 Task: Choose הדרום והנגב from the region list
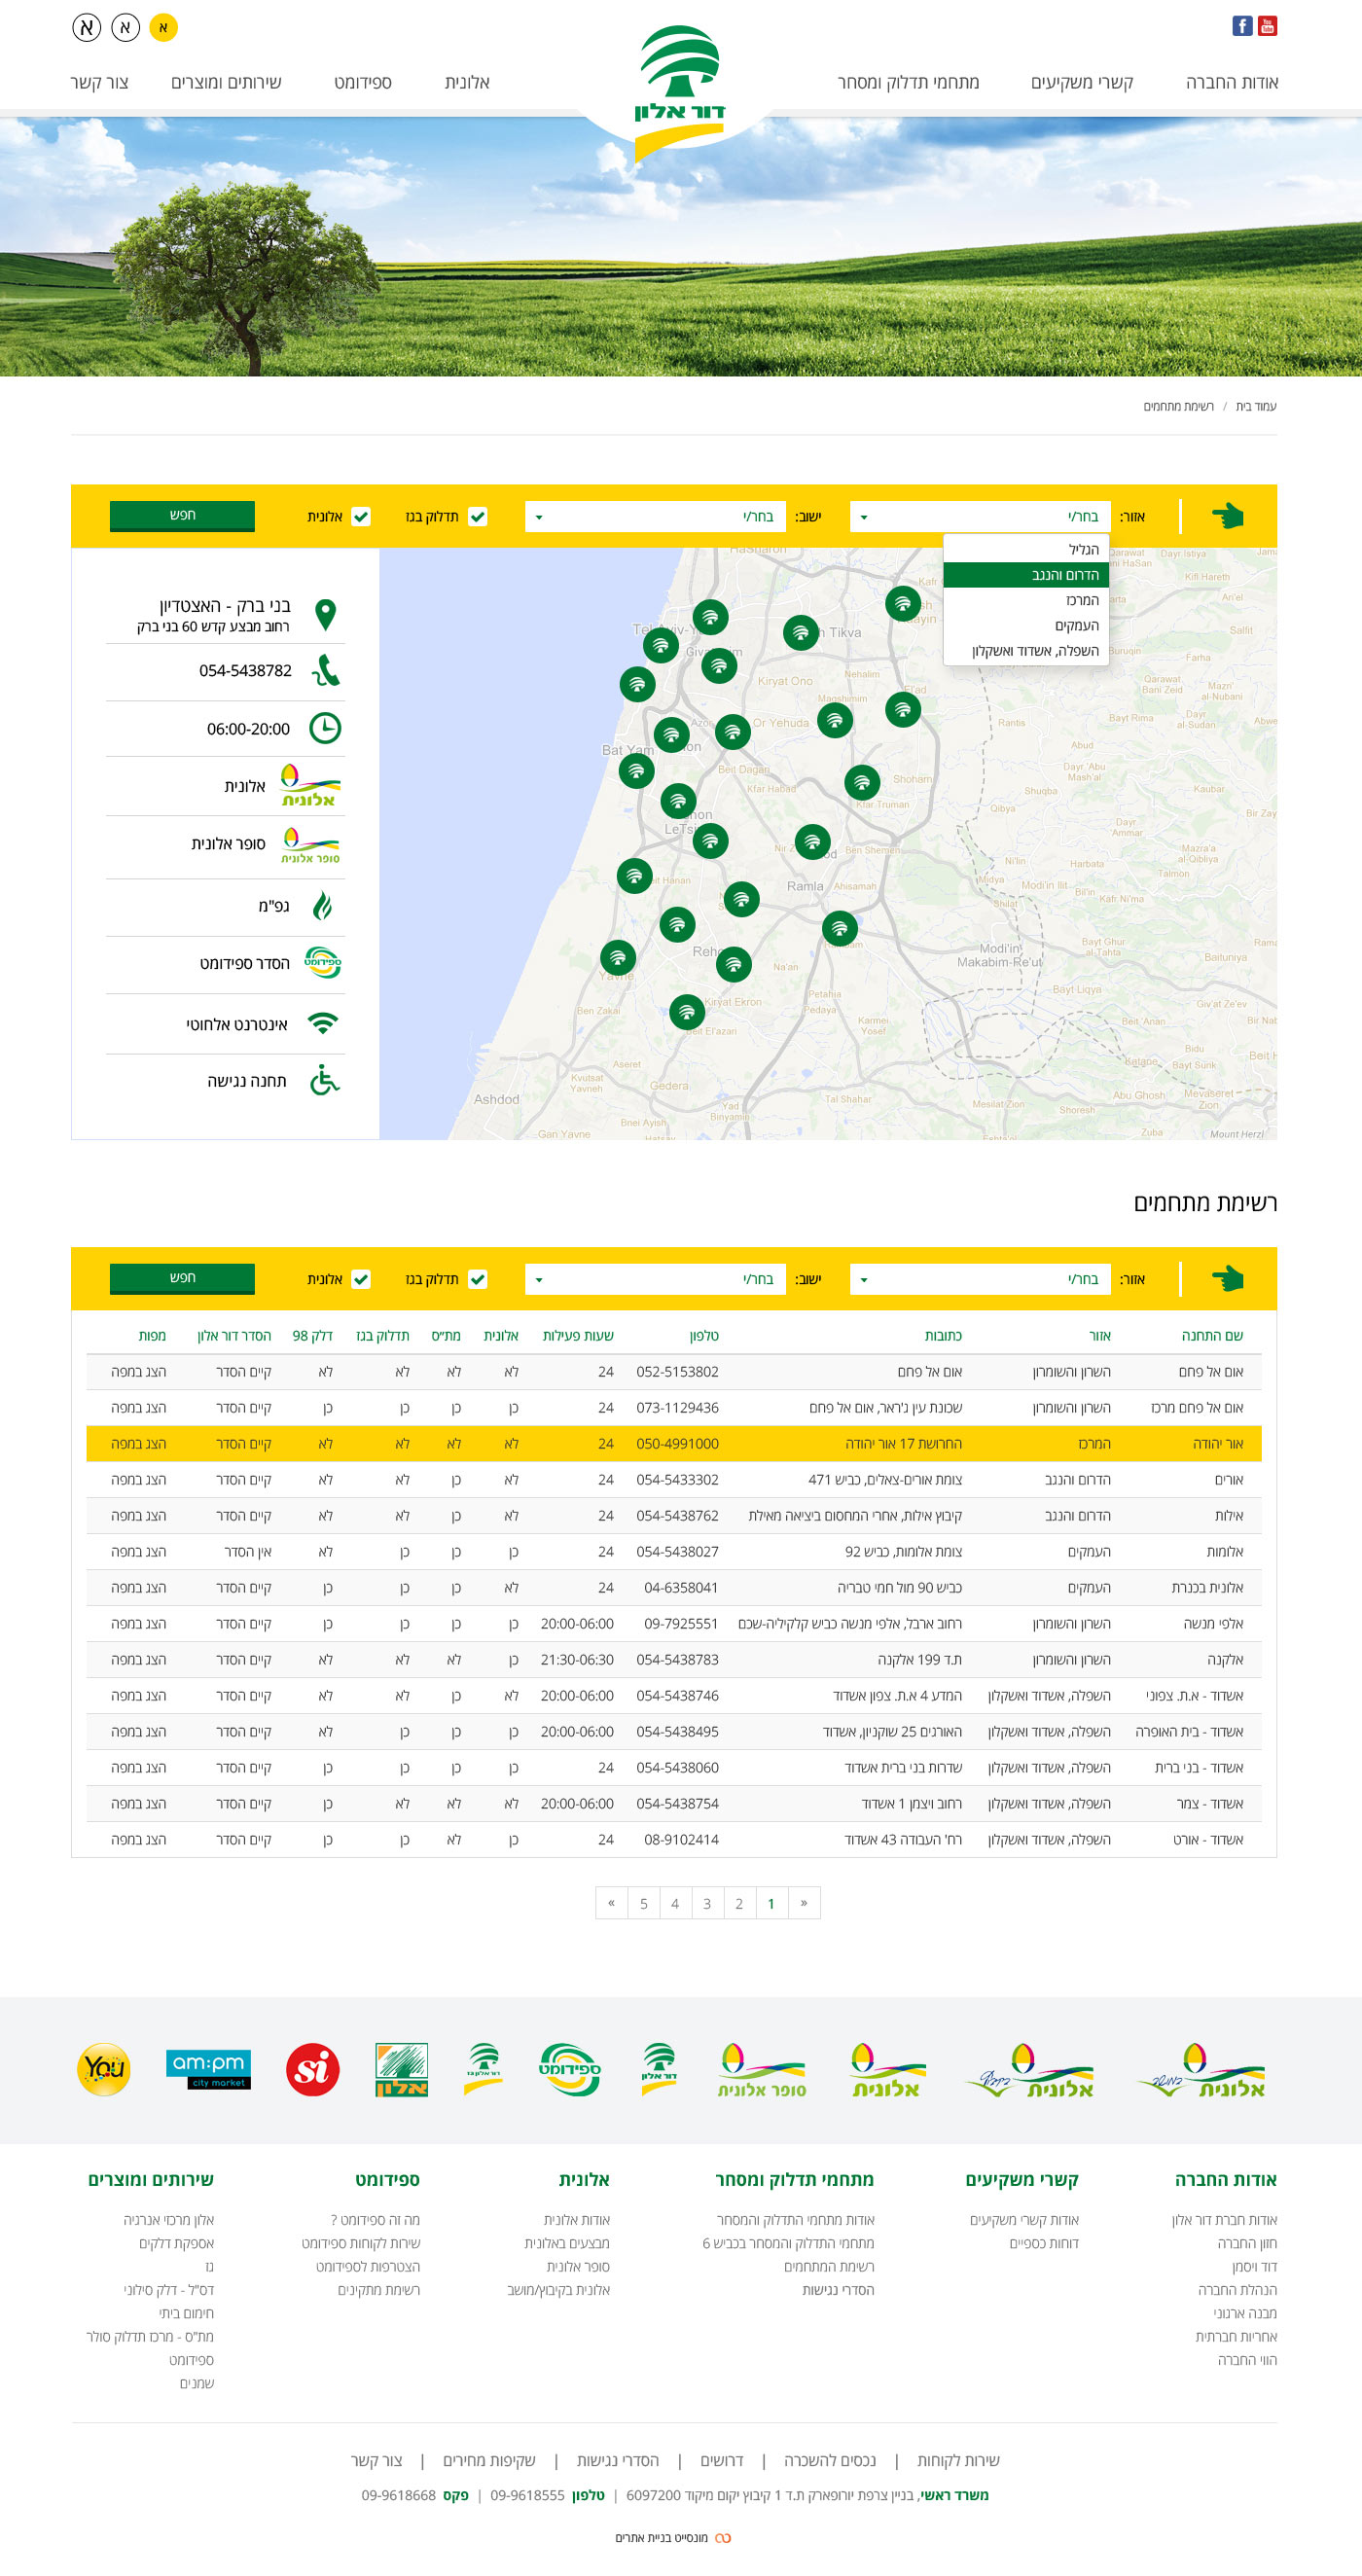(1026, 575)
